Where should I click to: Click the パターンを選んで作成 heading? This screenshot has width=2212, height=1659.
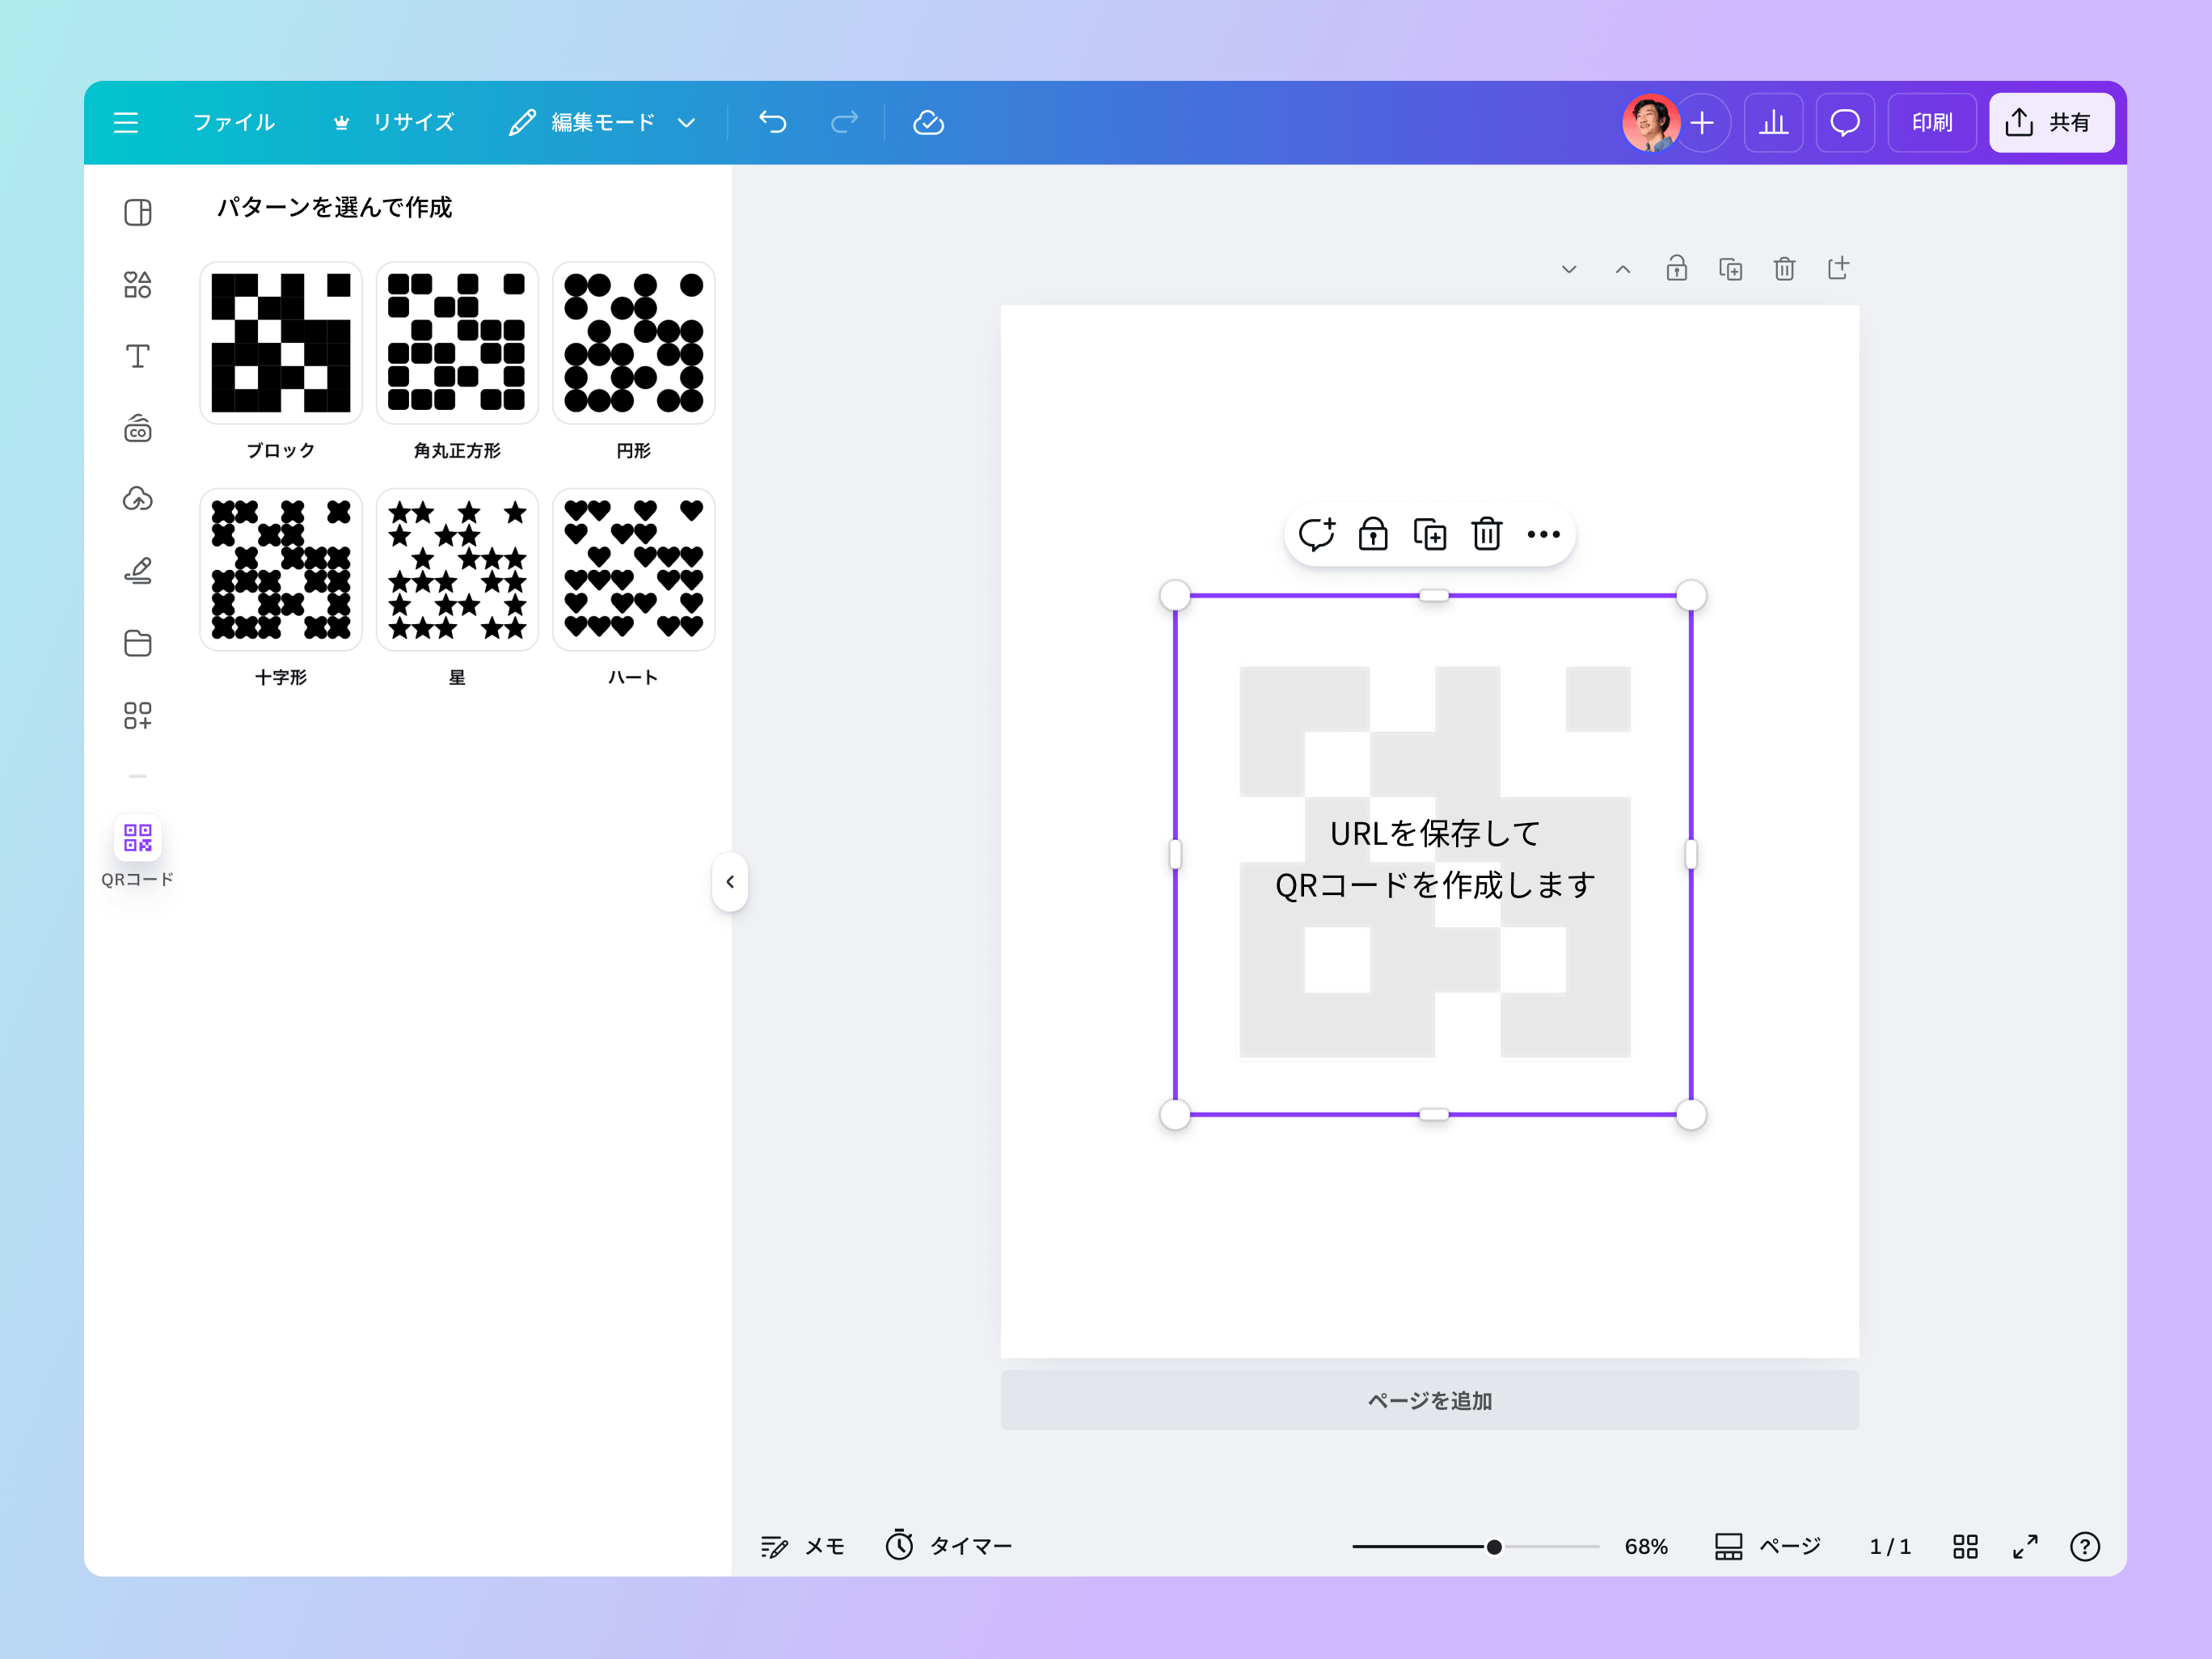(335, 207)
